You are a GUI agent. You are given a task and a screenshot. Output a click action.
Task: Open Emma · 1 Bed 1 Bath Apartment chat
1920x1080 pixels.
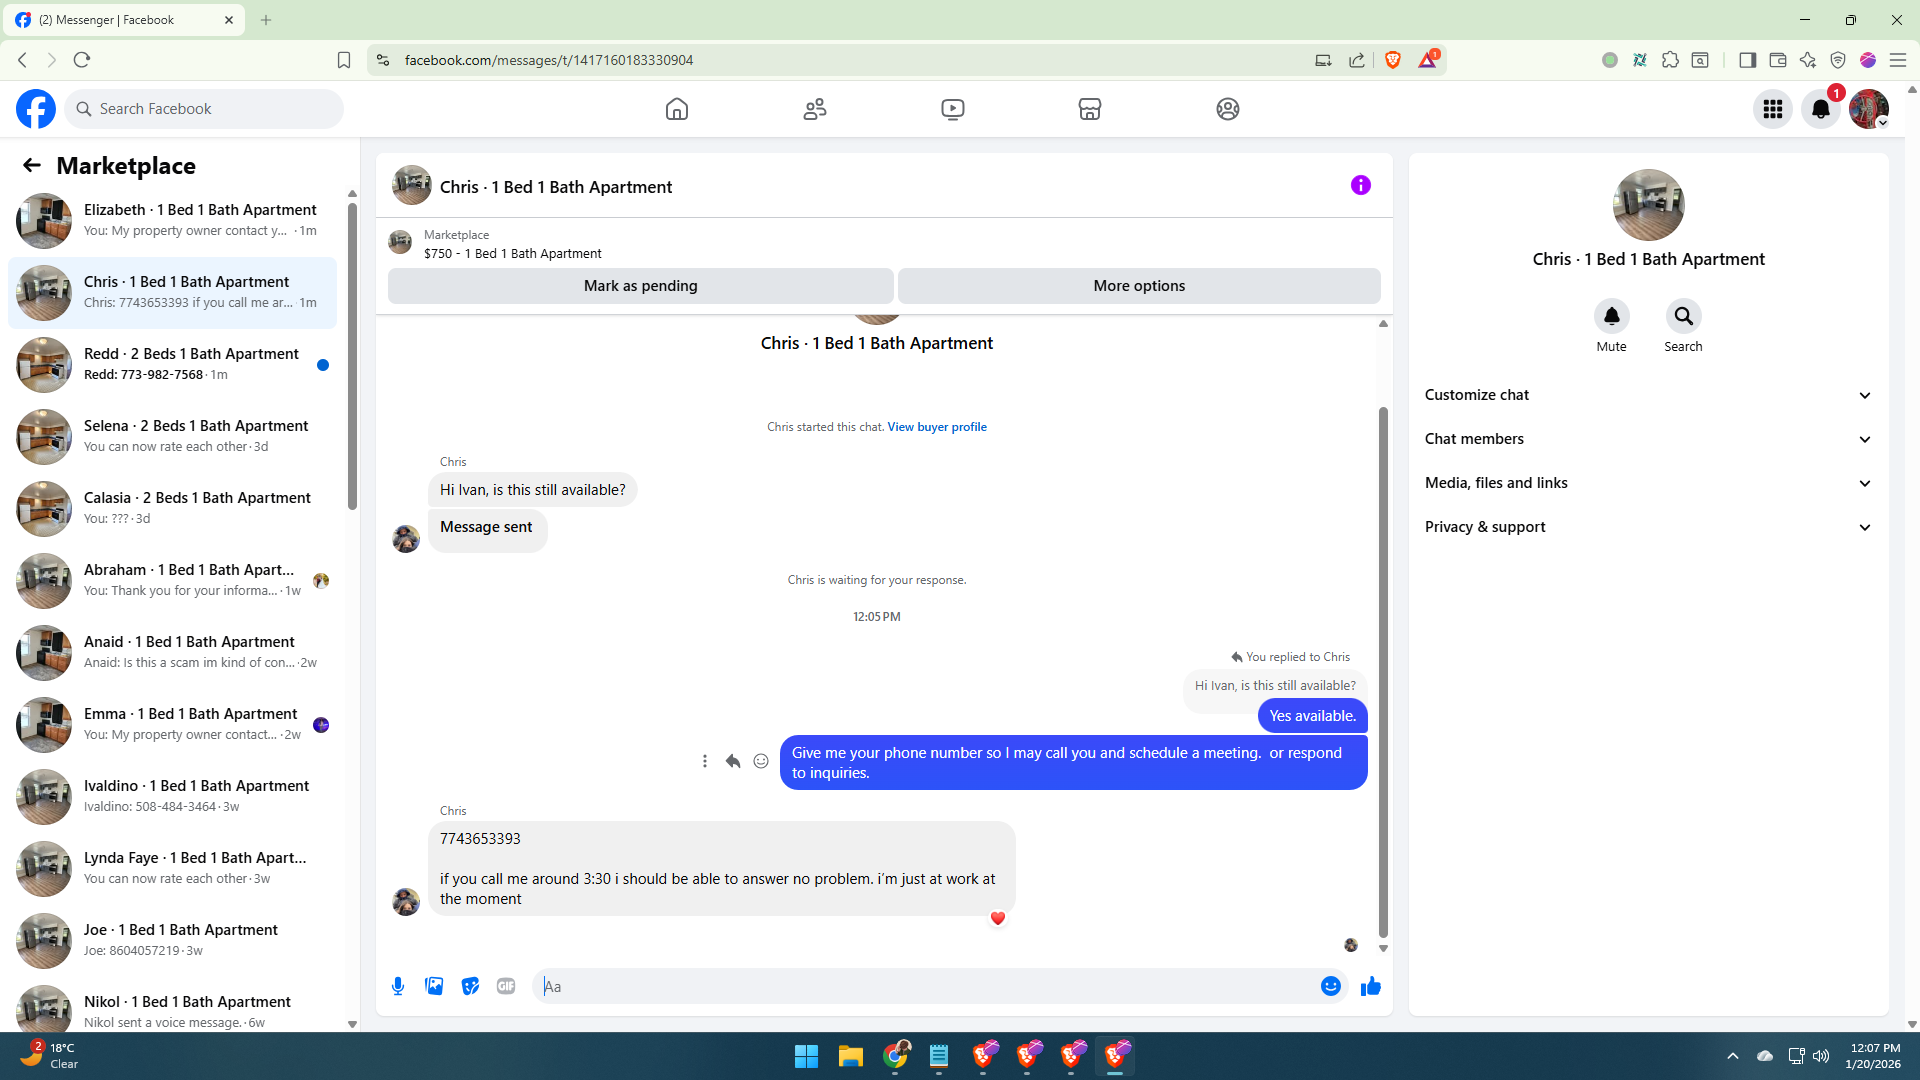pyautogui.click(x=172, y=725)
